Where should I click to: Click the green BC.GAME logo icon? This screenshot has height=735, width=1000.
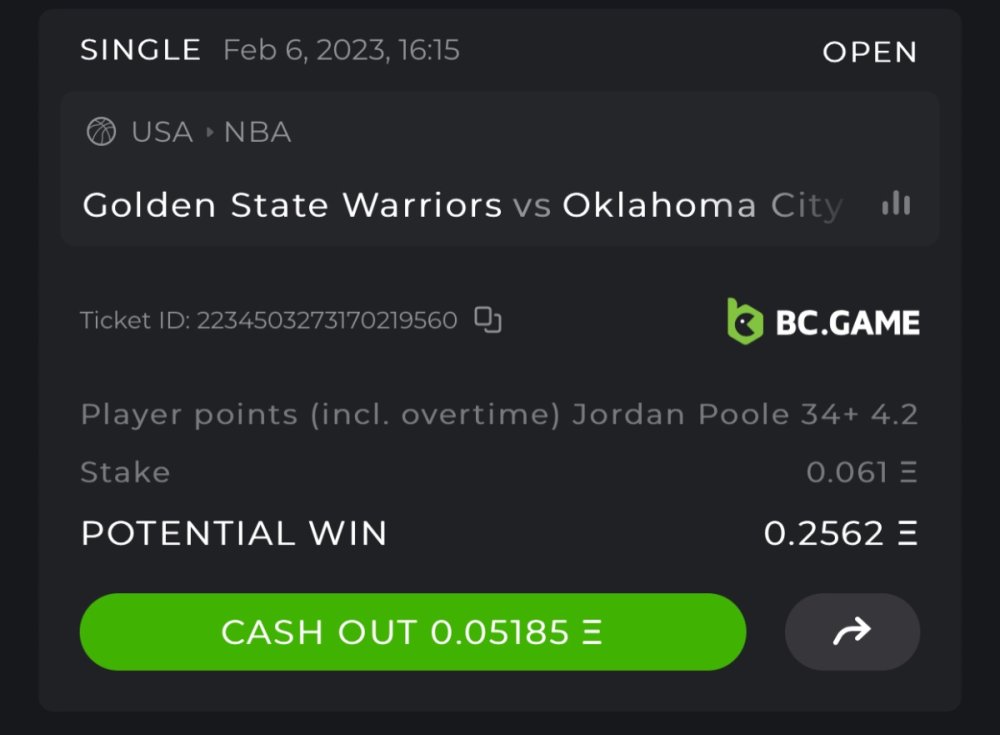coord(745,321)
